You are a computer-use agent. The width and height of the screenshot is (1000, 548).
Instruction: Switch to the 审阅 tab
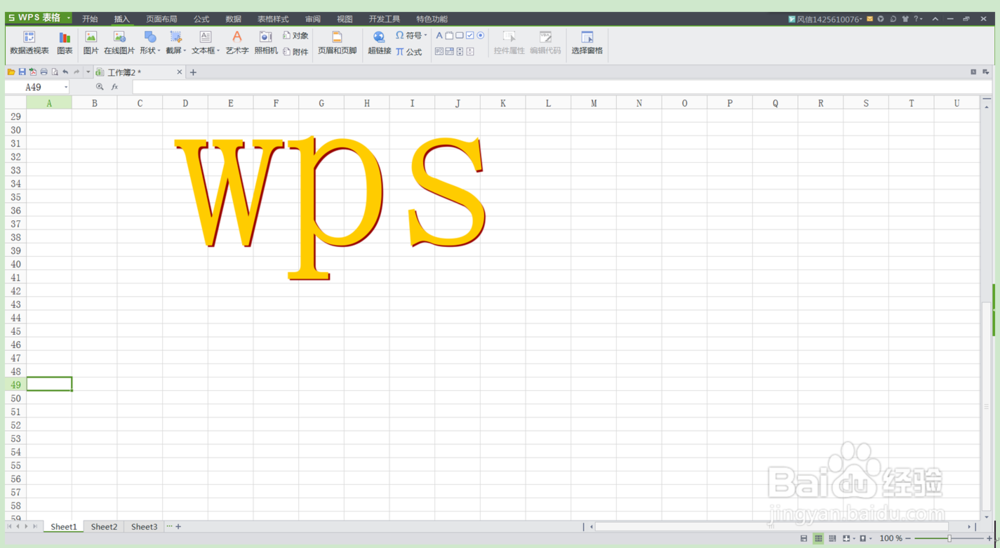[x=312, y=19]
